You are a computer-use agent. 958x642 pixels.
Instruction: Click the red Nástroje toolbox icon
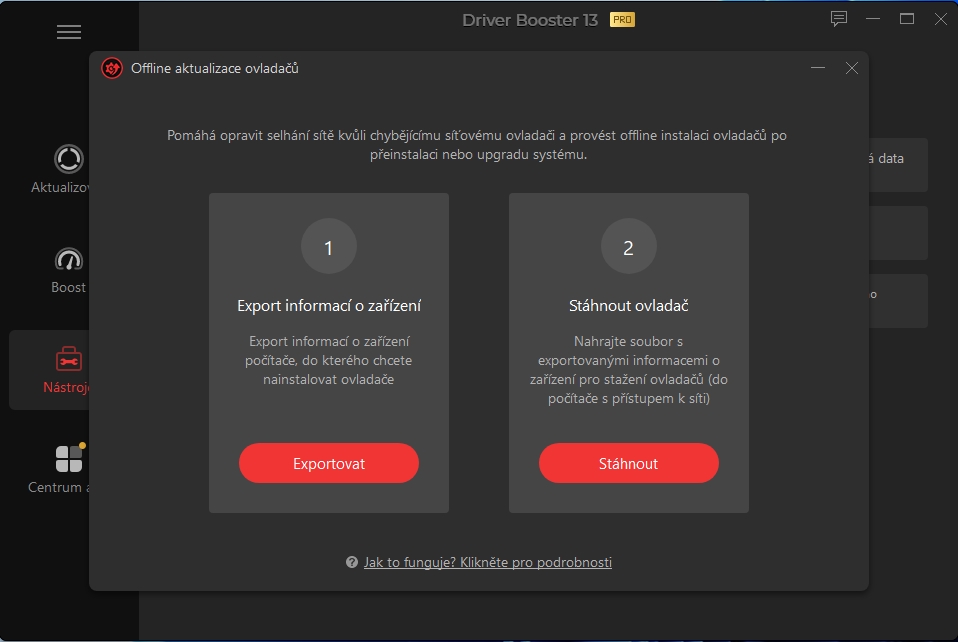click(x=69, y=359)
